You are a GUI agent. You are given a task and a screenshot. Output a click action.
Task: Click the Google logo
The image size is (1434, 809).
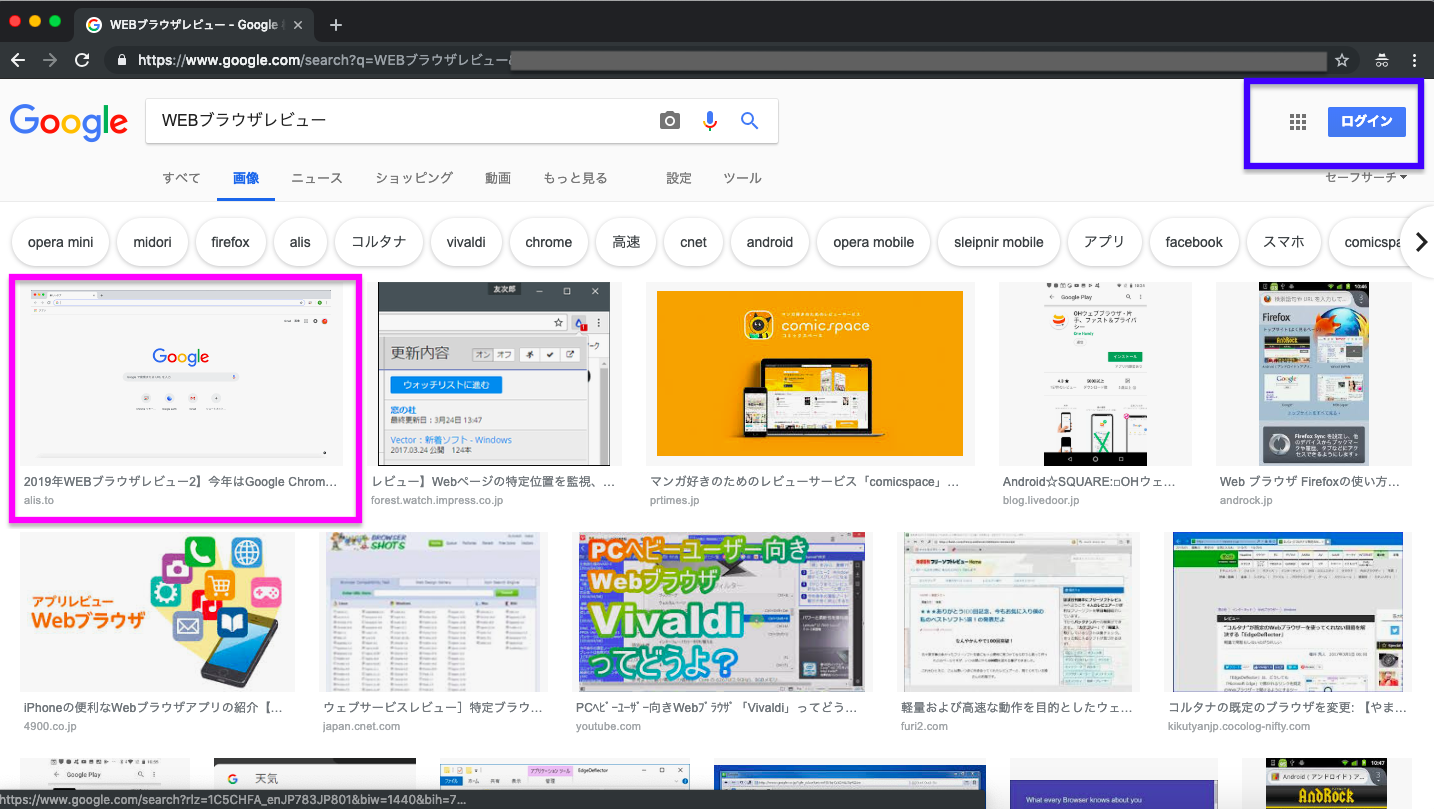pyautogui.click(x=69, y=122)
